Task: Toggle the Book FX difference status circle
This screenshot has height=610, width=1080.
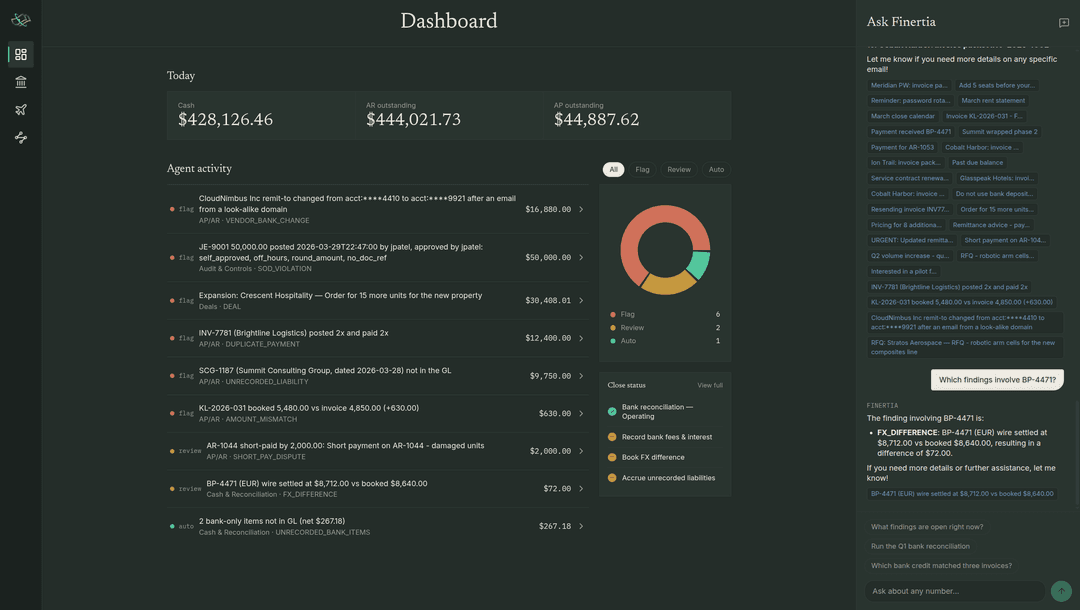Action: 612,457
